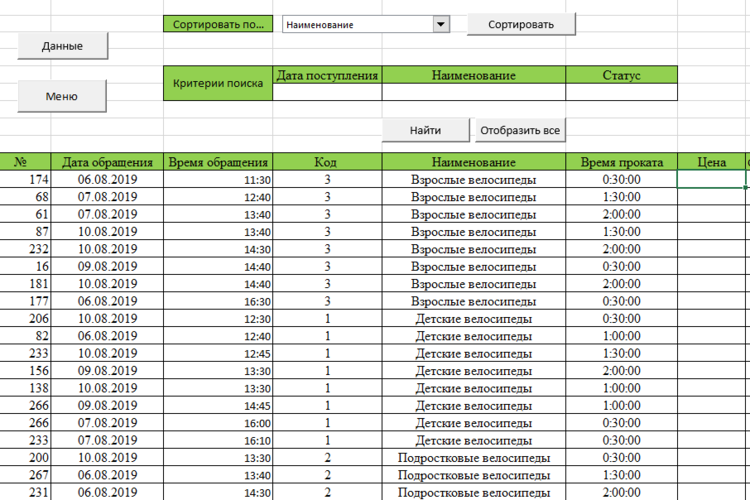Image resolution: width=750 pixels, height=500 pixels.
Task: Select the row number cell 87
Action: [25, 232]
